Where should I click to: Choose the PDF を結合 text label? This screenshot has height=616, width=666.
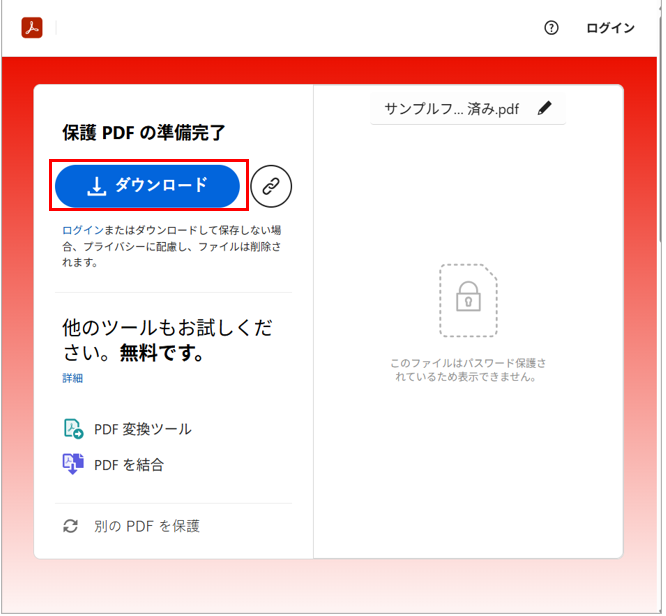coord(129,464)
